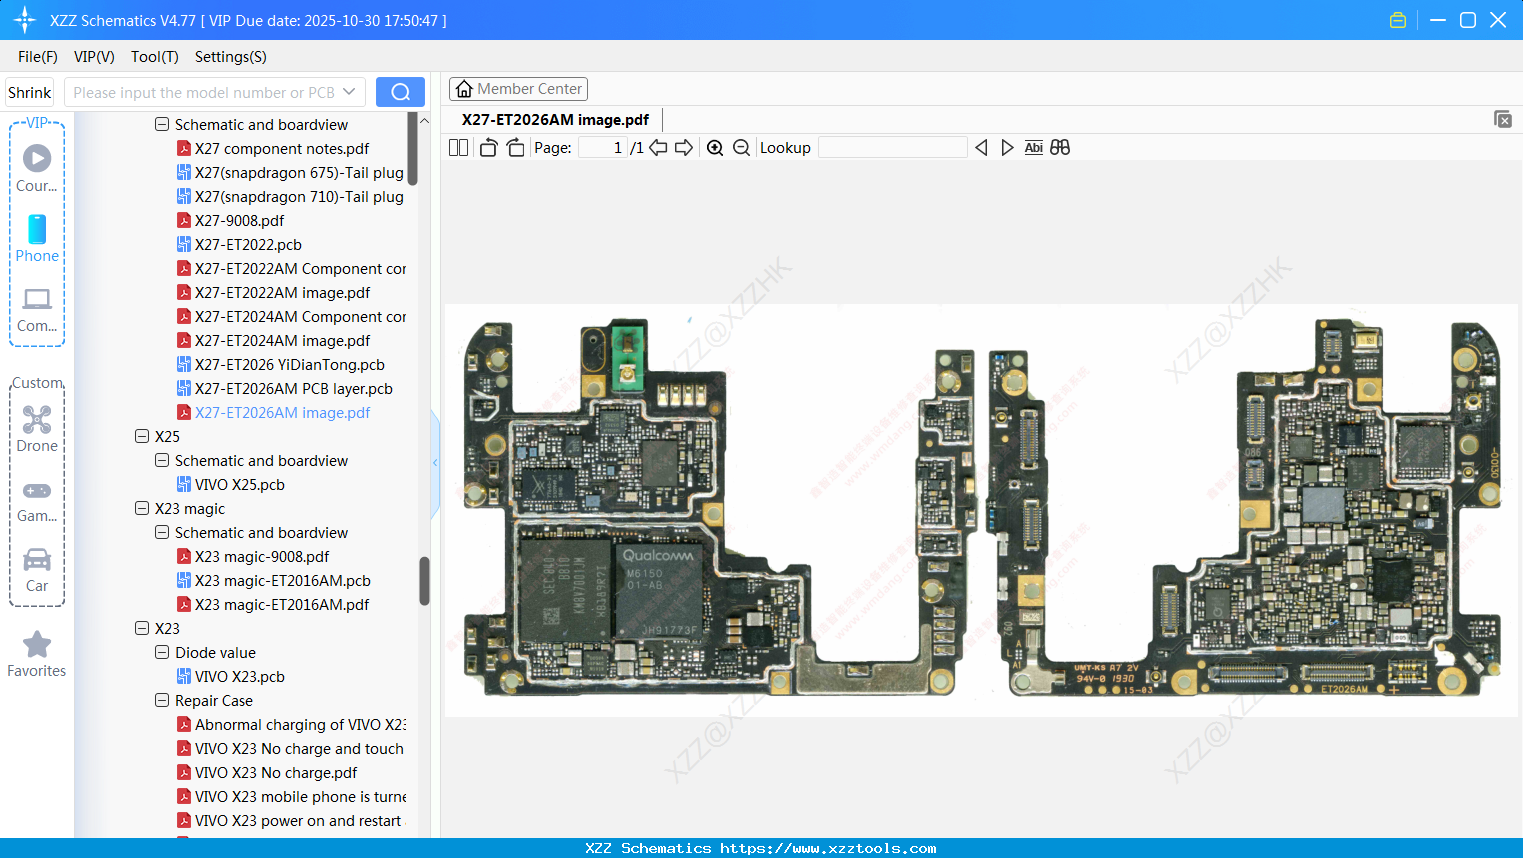Select the Computer category icon
The width and height of the screenshot is (1523, 858).
pyautogui.click(x=37, y=309)
